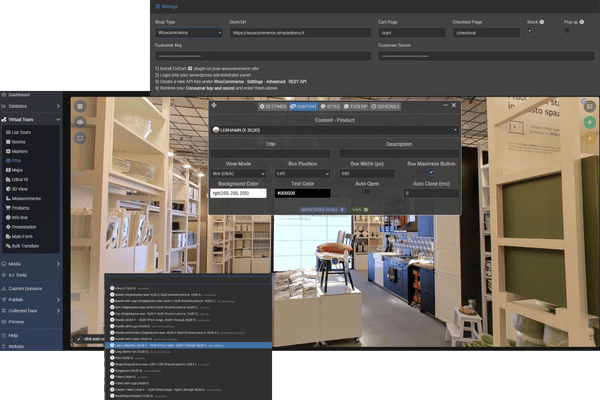The height and width of the screenshot is (400, 600).
Task: Select the POIs sidebar icon
Action: coord(8,160)
